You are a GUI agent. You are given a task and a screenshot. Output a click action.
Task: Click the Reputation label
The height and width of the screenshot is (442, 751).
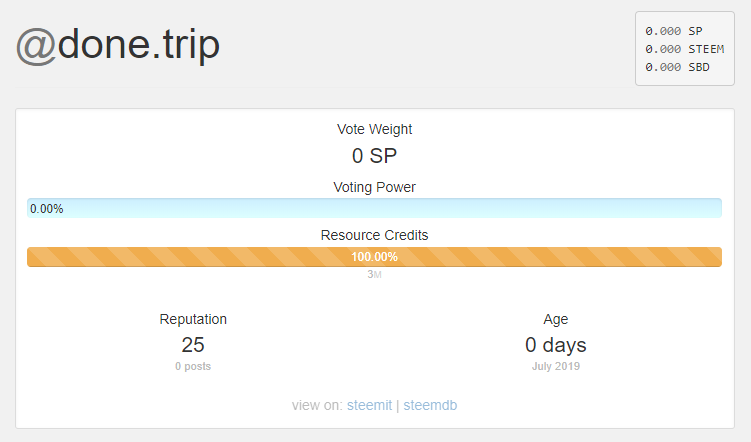click(193, 319)
